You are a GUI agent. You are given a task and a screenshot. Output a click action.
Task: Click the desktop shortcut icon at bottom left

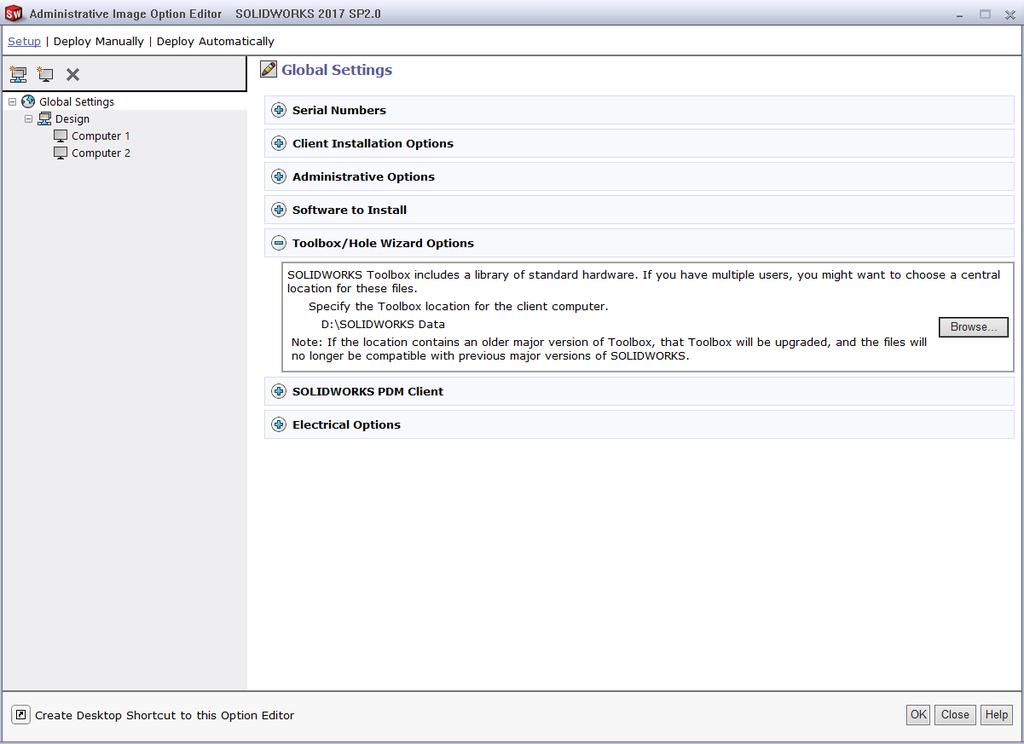point(20,715)
